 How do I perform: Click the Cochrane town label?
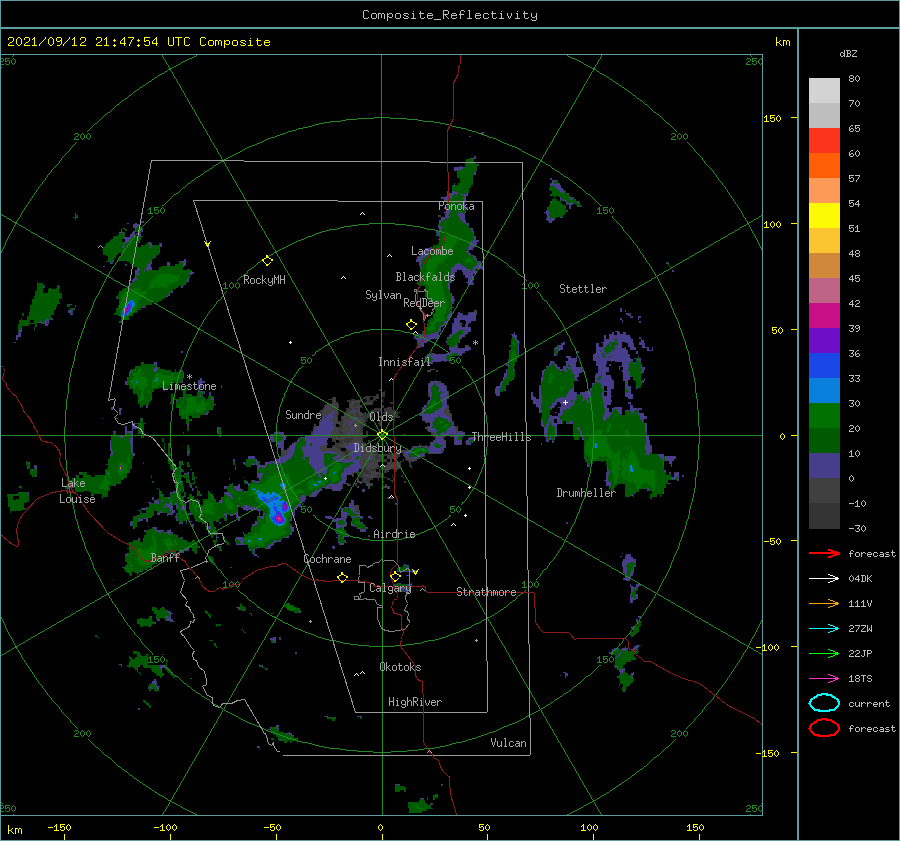click(x=327, y=559)
